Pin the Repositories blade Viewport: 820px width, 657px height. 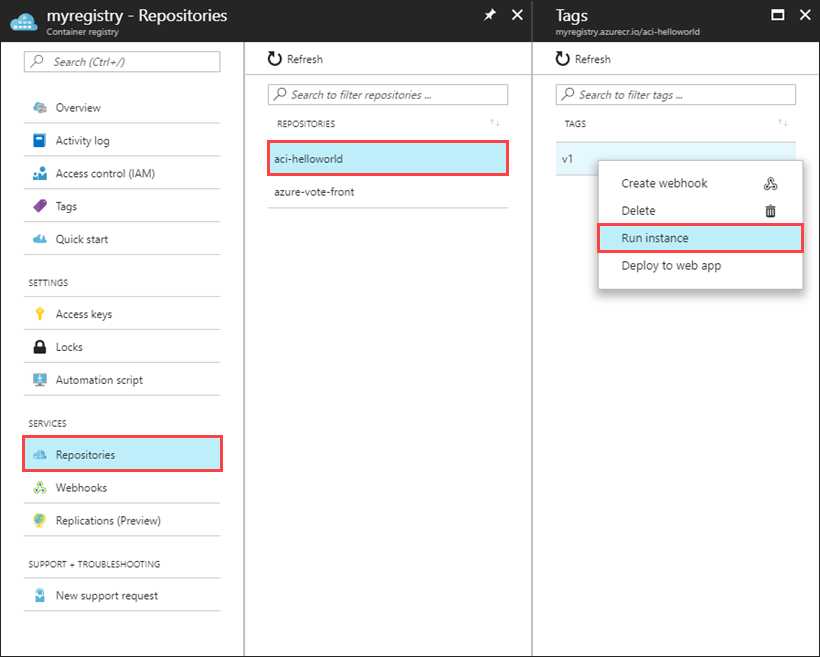(x=489, y=15)
